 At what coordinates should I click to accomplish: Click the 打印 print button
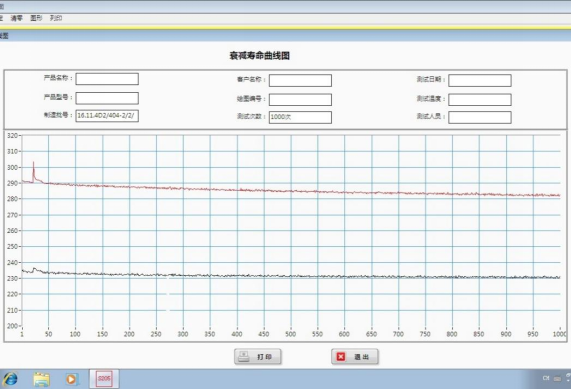point(258,357)
